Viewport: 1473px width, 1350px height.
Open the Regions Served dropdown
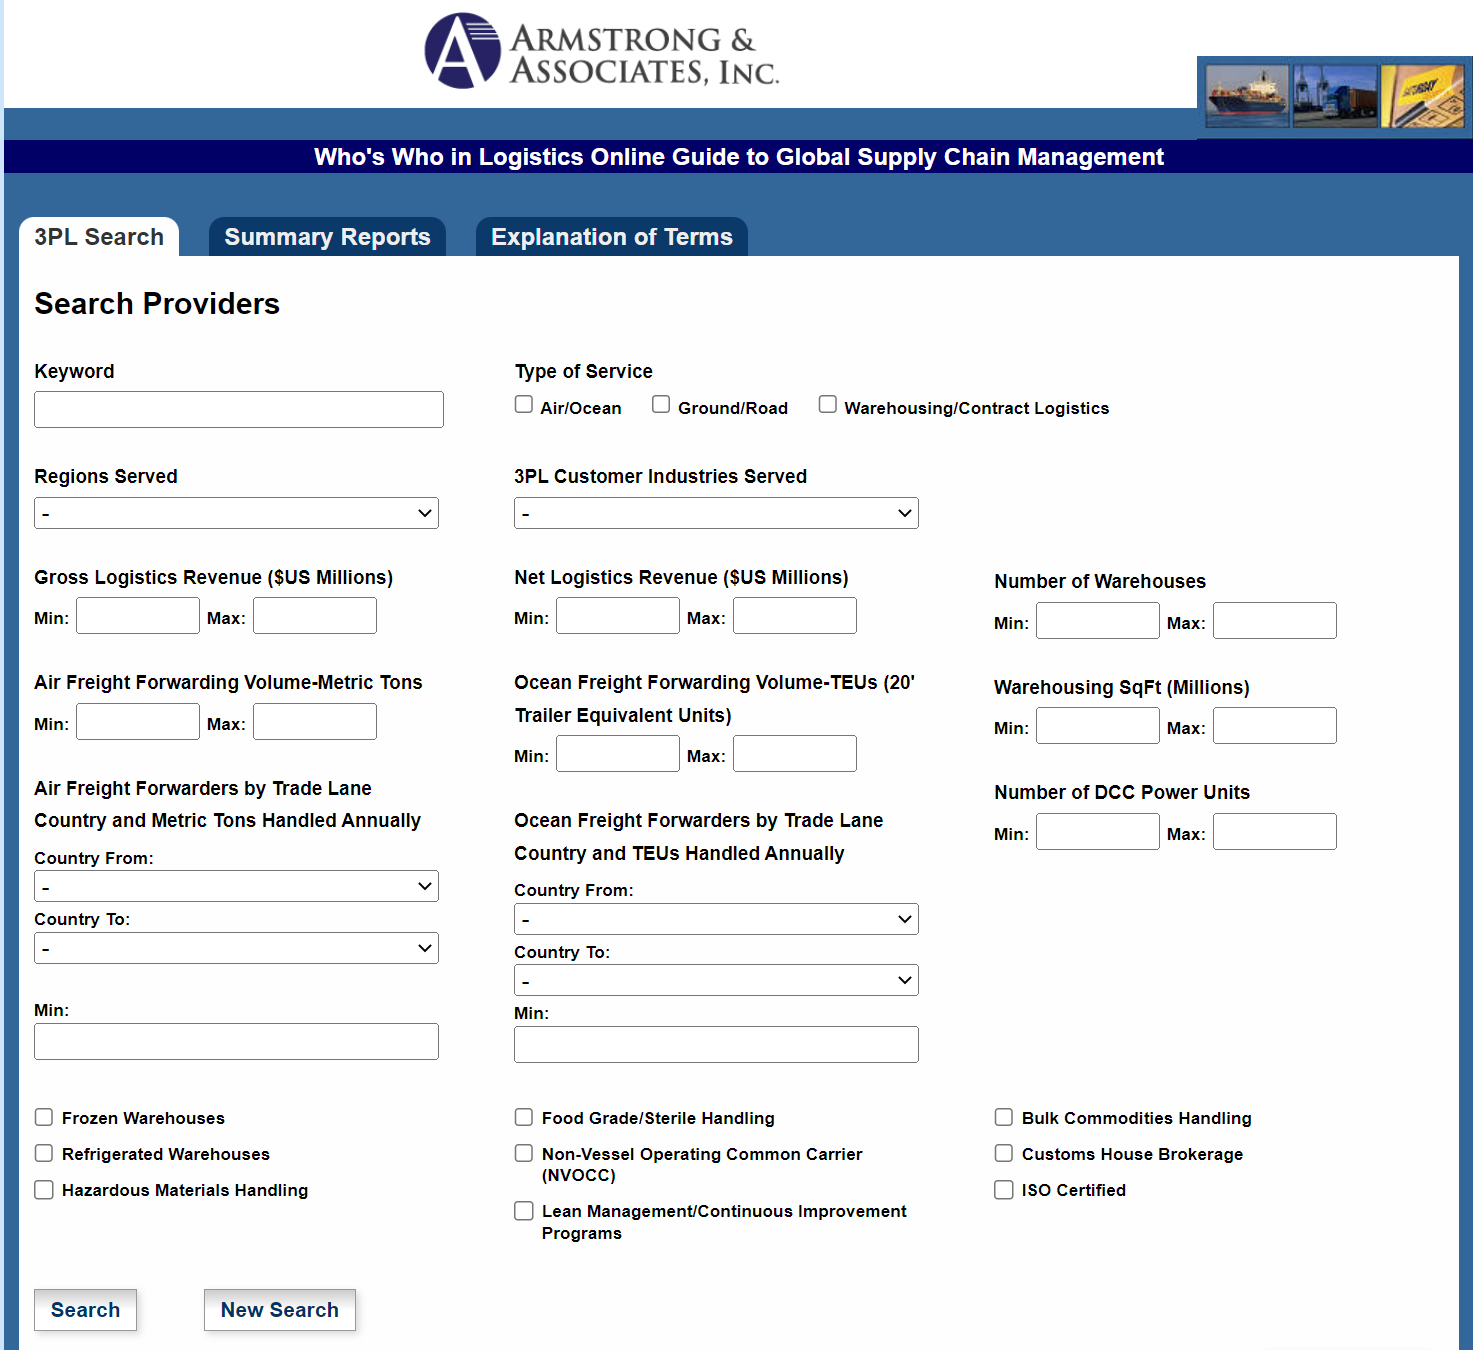236,513
